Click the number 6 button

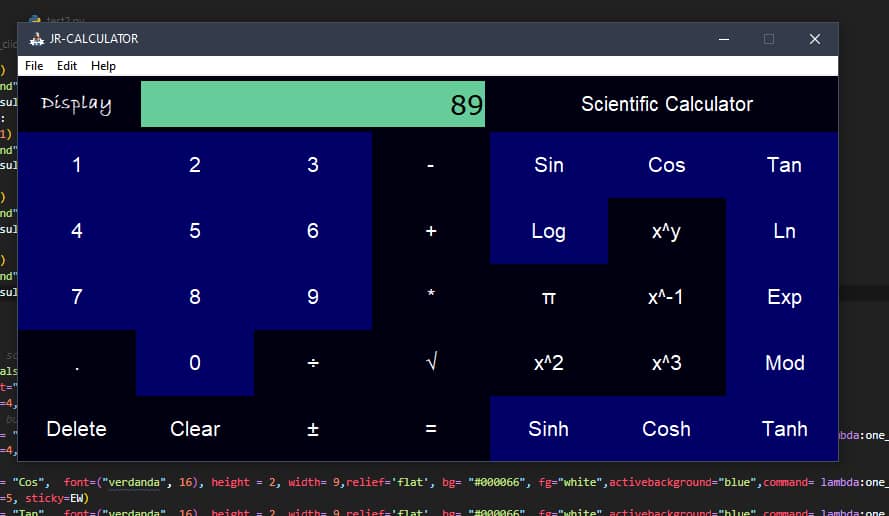tap(312, 231)
